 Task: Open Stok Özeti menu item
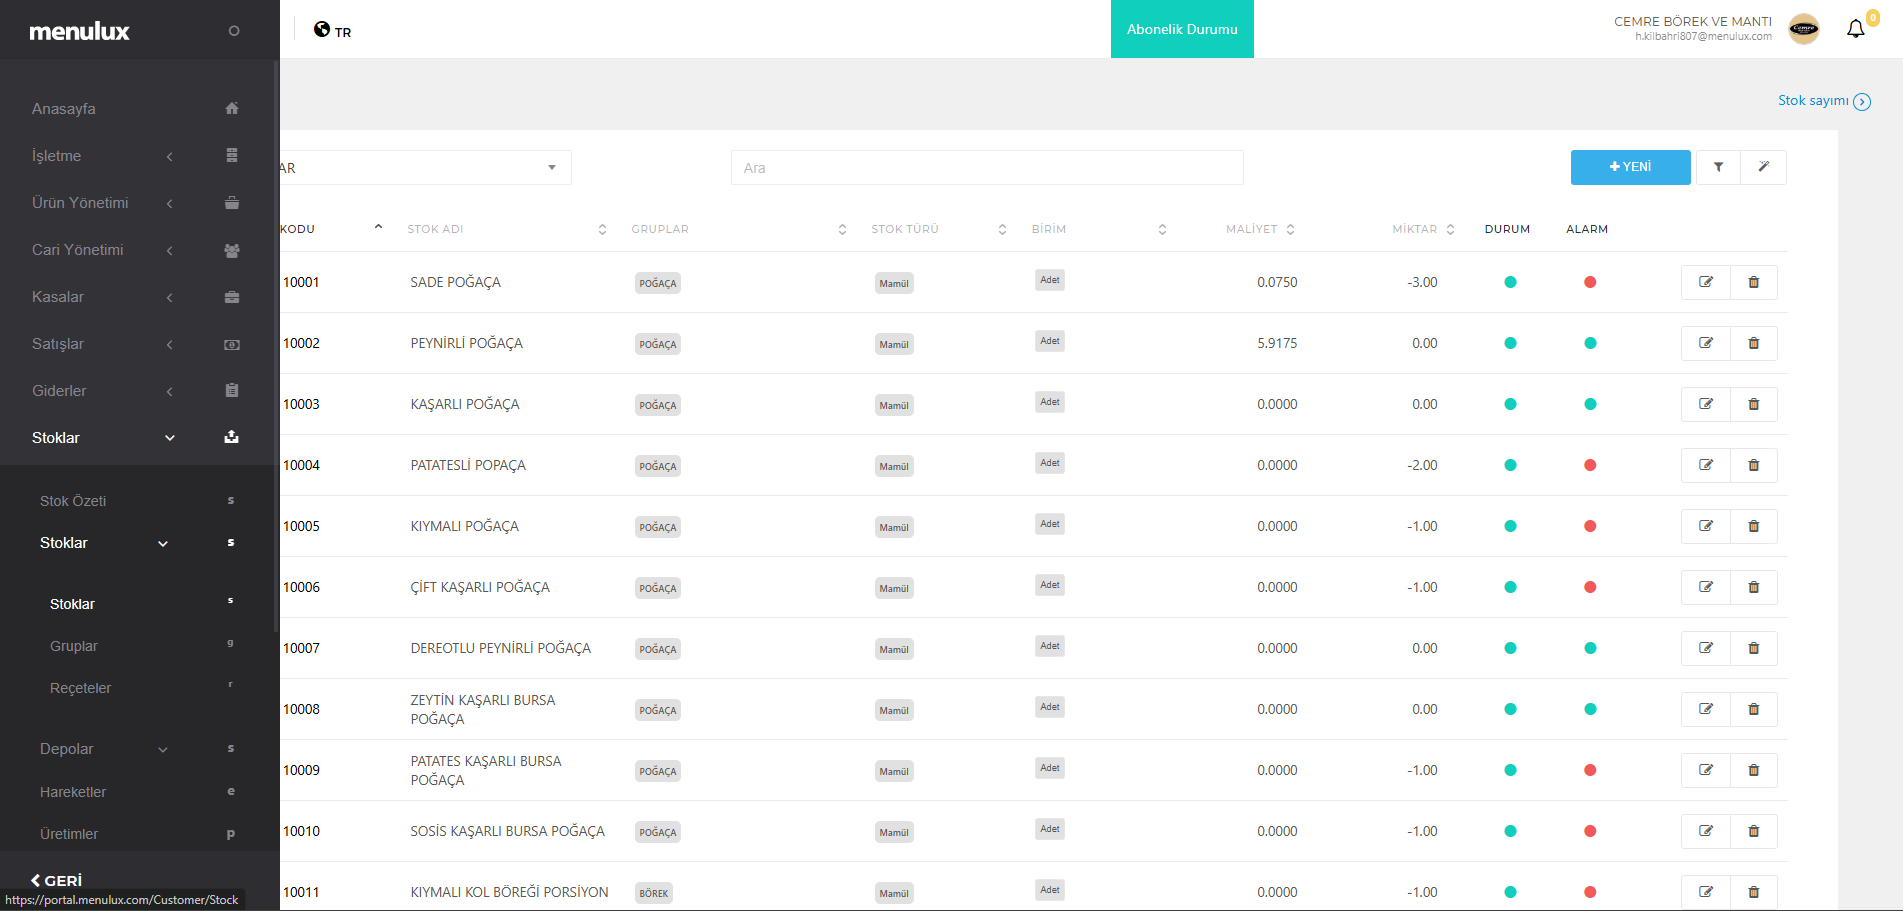click(x=73, y=501)
